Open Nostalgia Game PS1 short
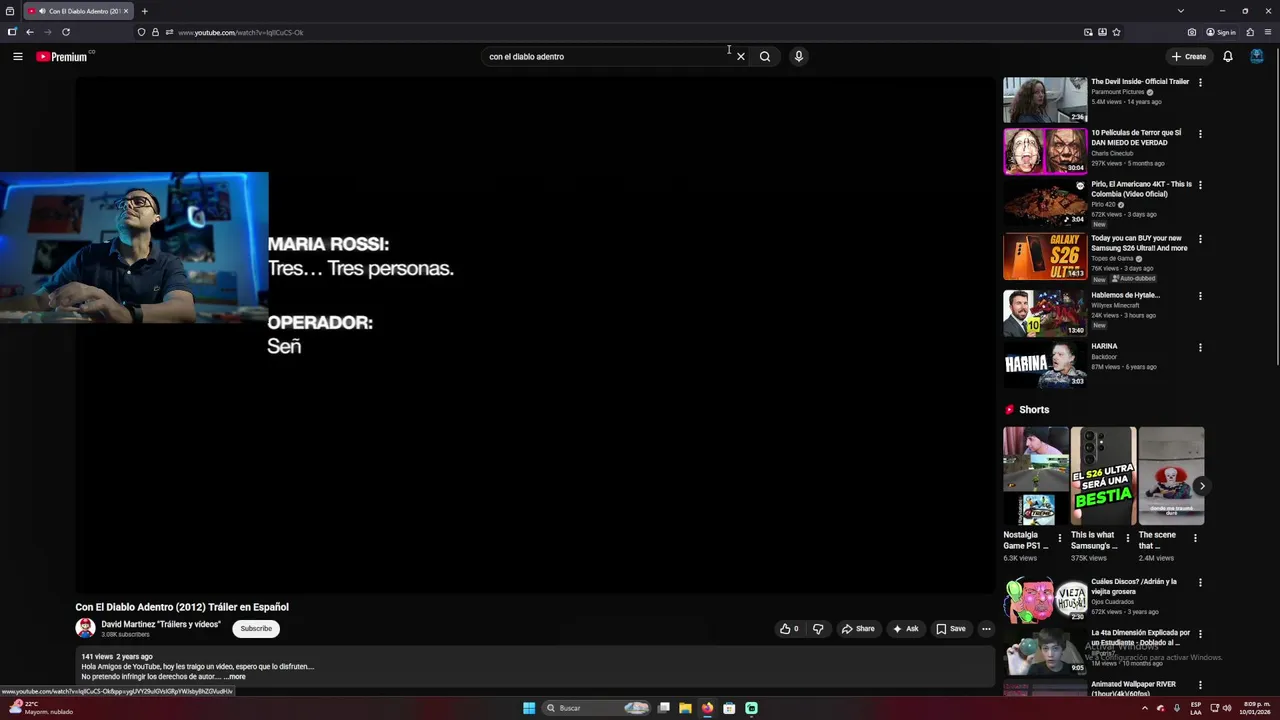 [1036, 476]
